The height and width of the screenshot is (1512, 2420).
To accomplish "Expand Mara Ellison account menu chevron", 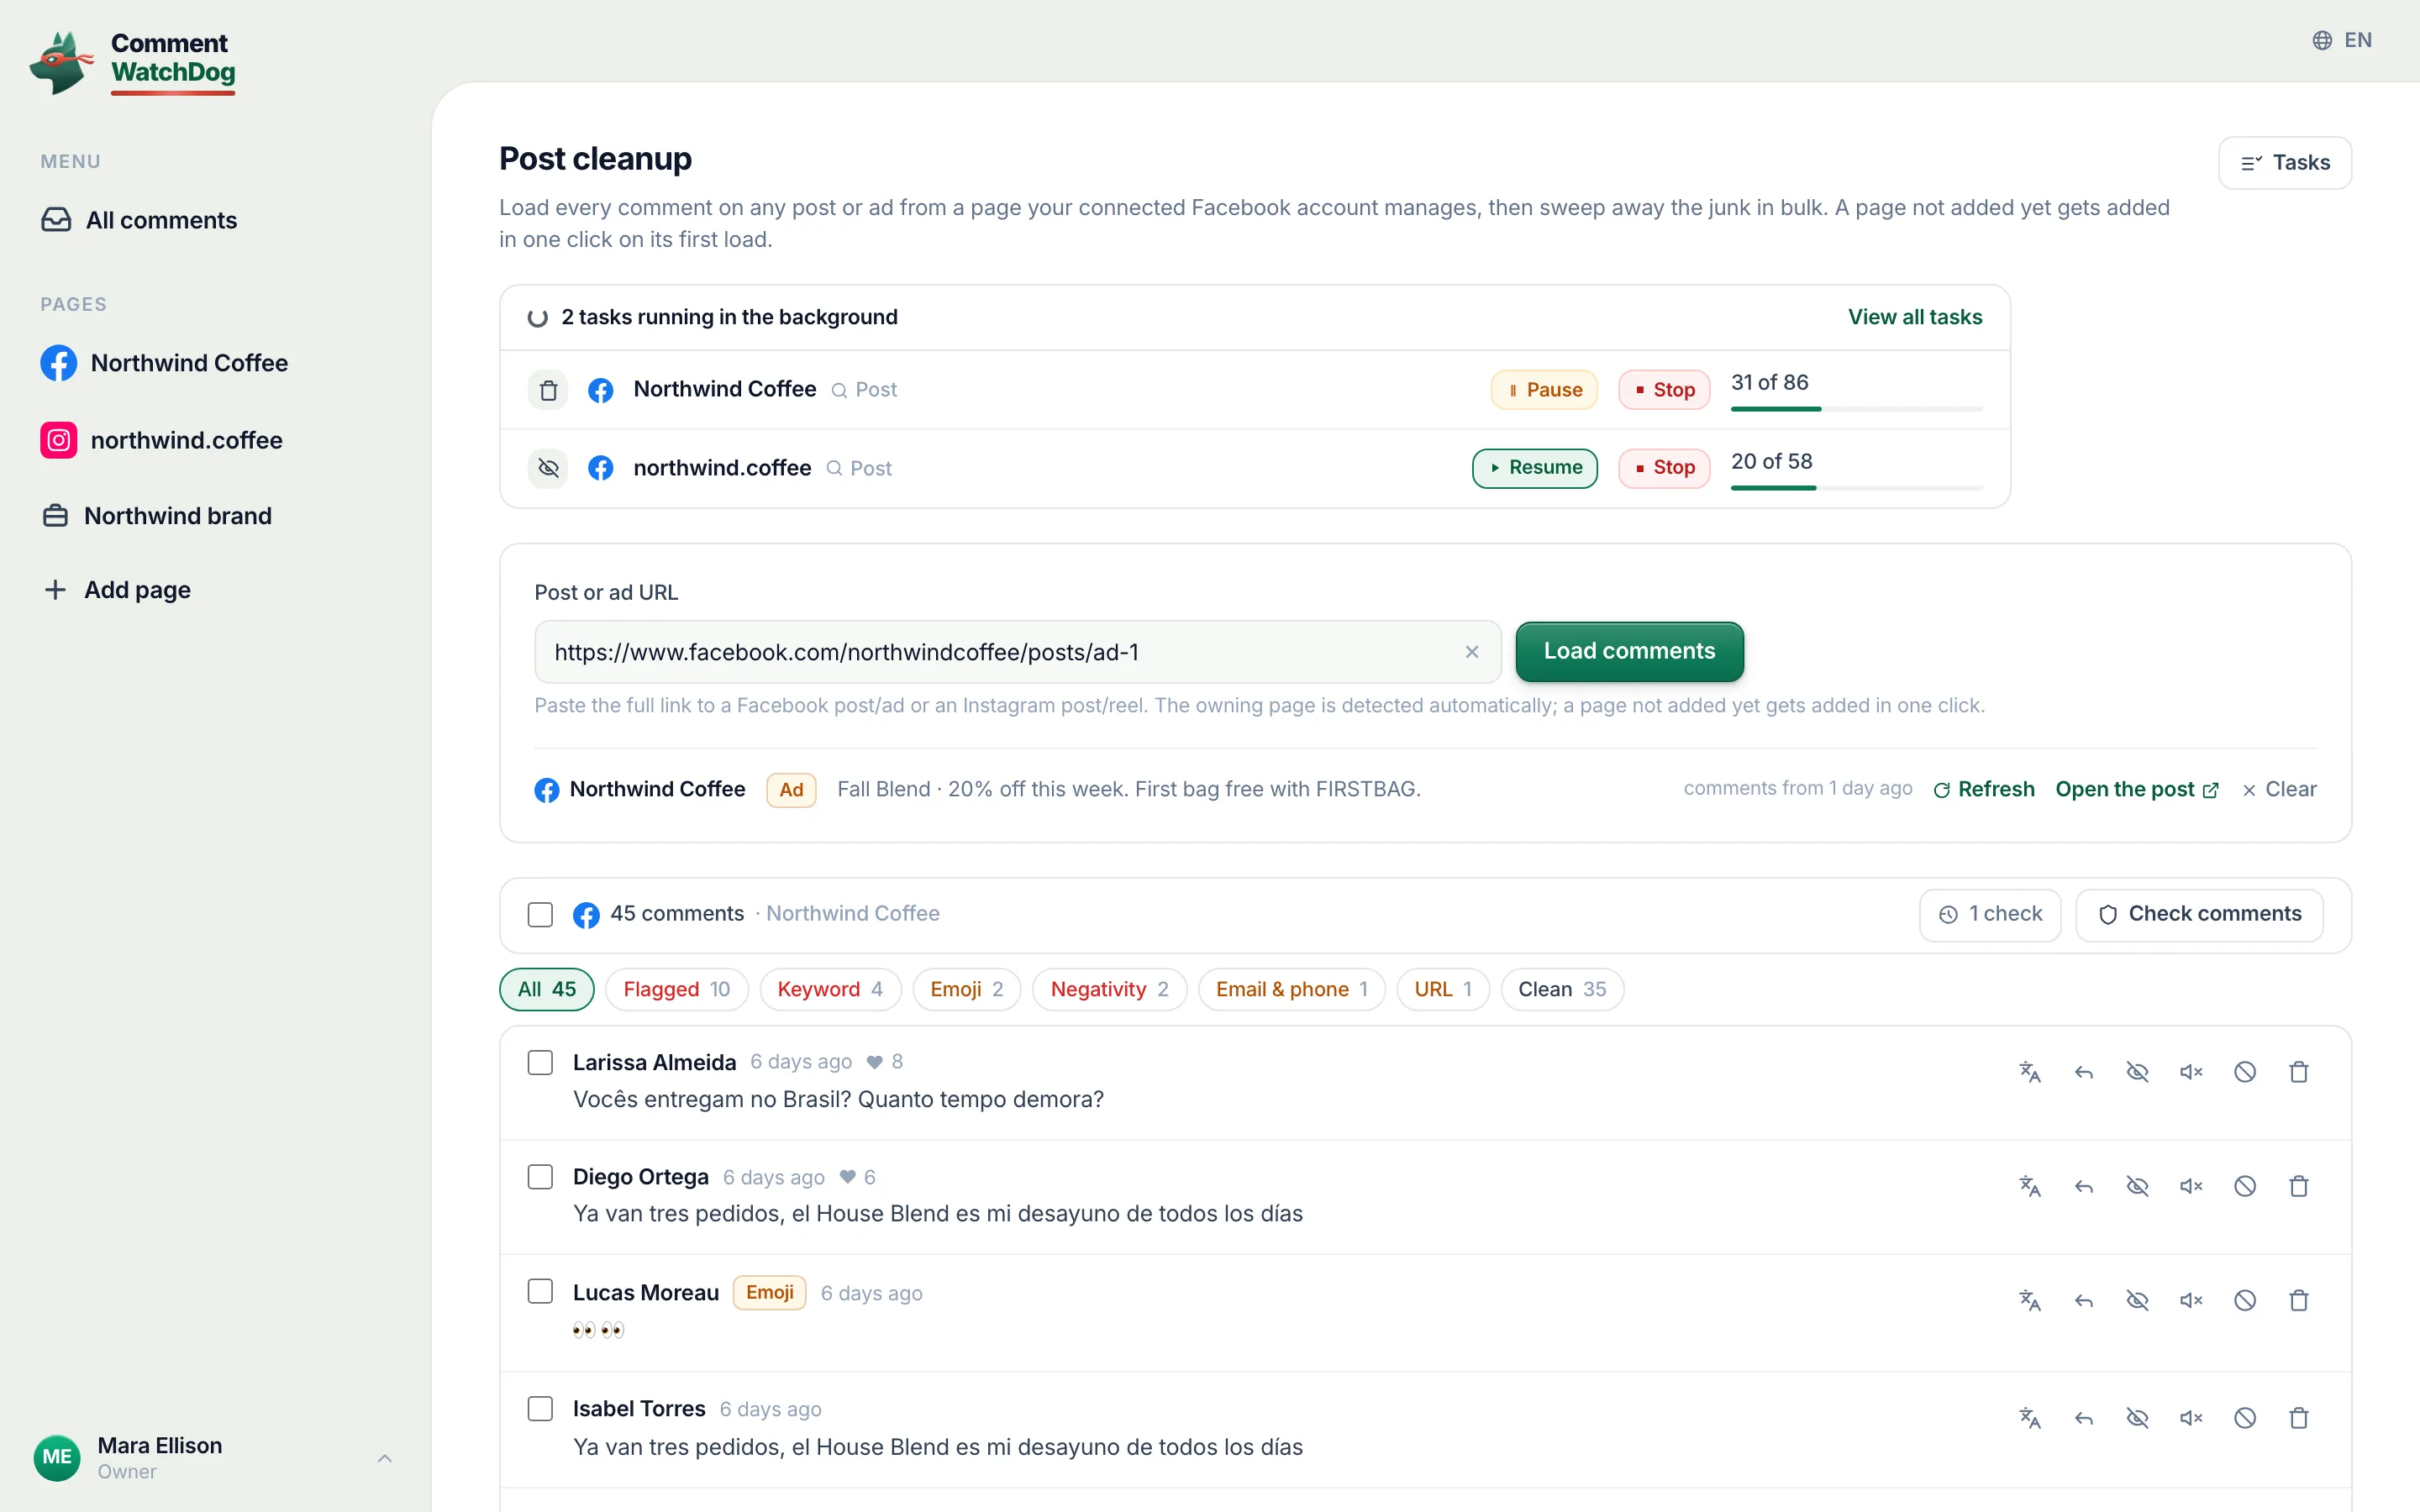I will 385,1458.
